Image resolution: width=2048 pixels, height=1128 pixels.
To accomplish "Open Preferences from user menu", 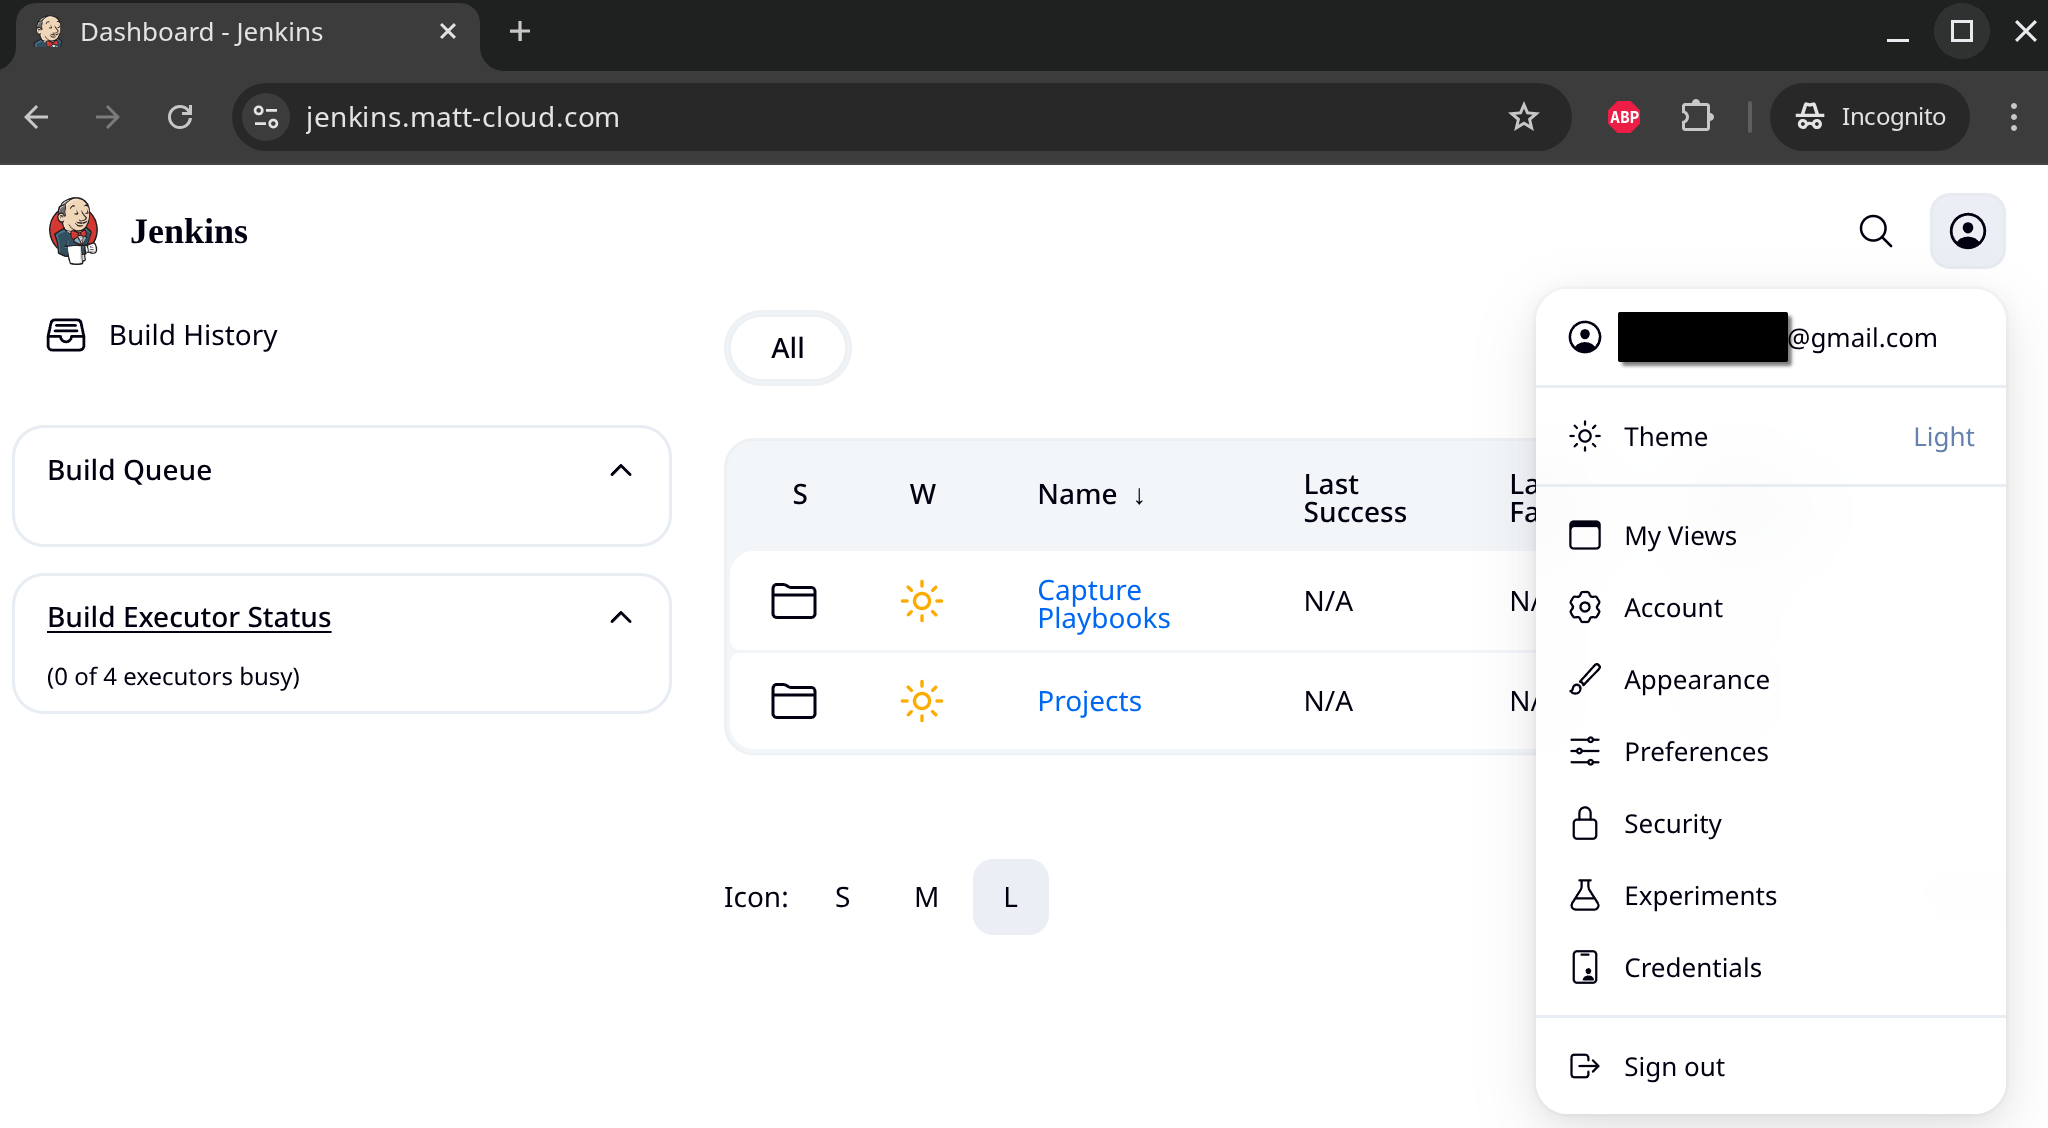I will (1696, 751).
